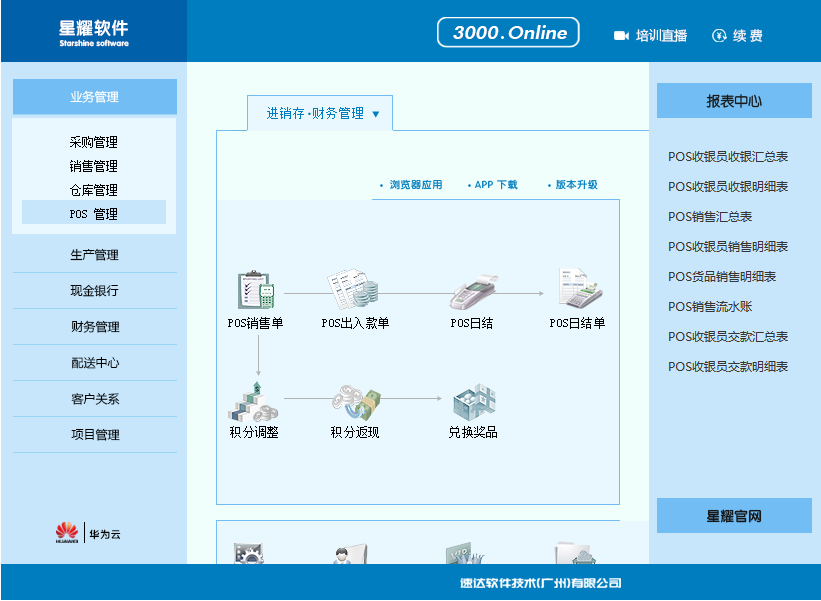Open the 积分调整 icon
Screen dimensions: 821x601
(253, 402)
